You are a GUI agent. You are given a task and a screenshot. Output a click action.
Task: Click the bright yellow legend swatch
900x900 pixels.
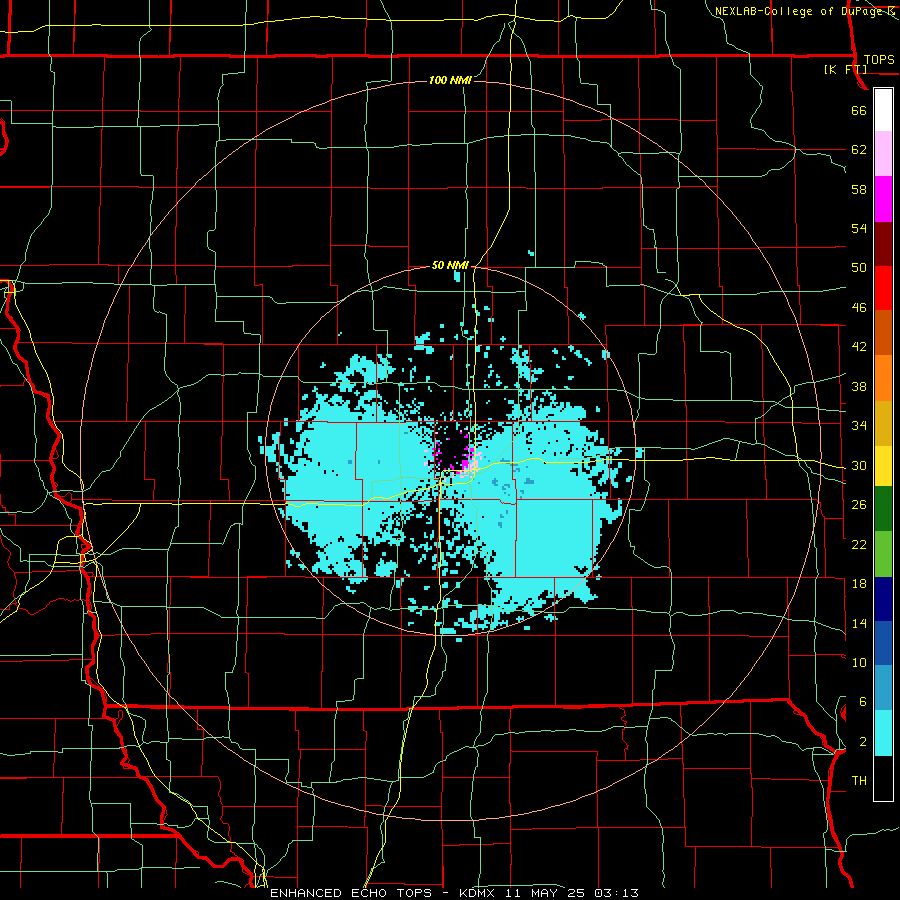click(883, 466)
